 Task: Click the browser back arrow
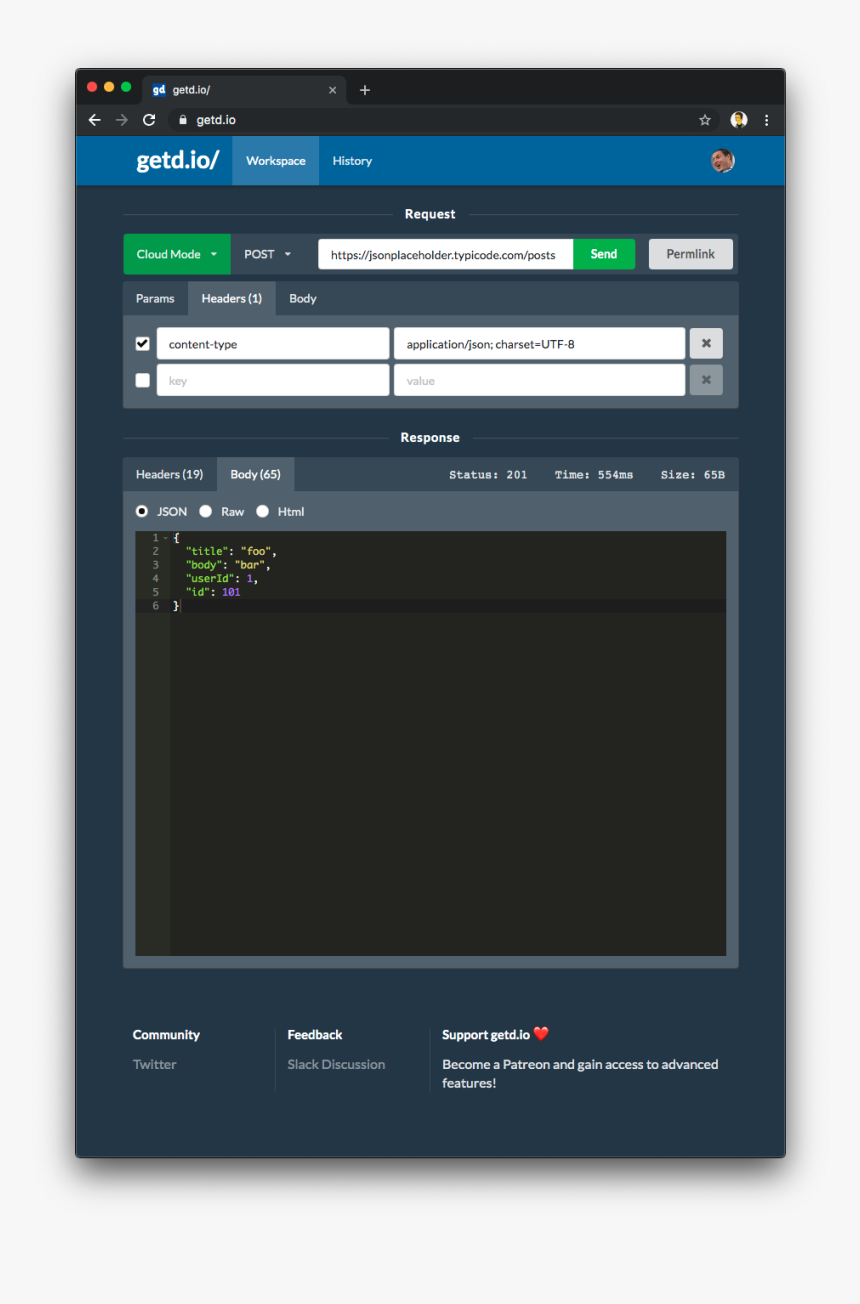(x=95, y=120)
